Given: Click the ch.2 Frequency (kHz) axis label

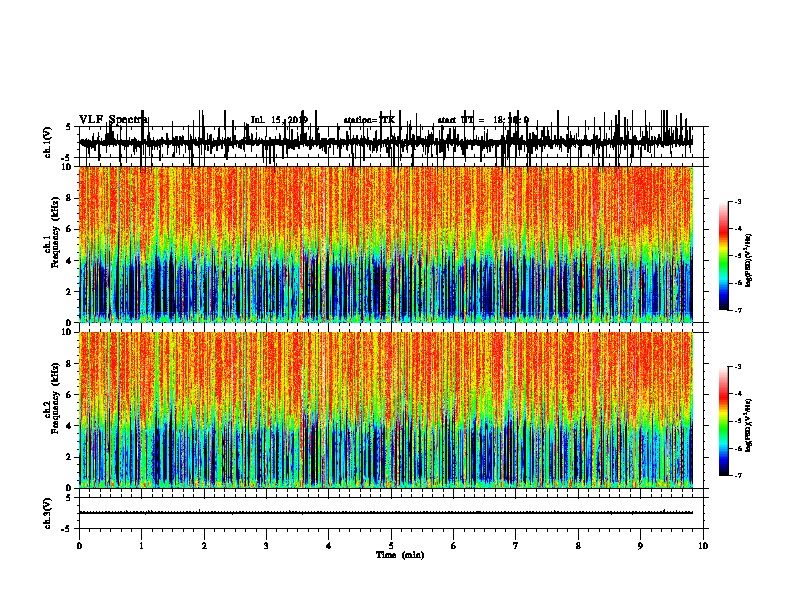Looking at the screenshot, I should (52, 398).
